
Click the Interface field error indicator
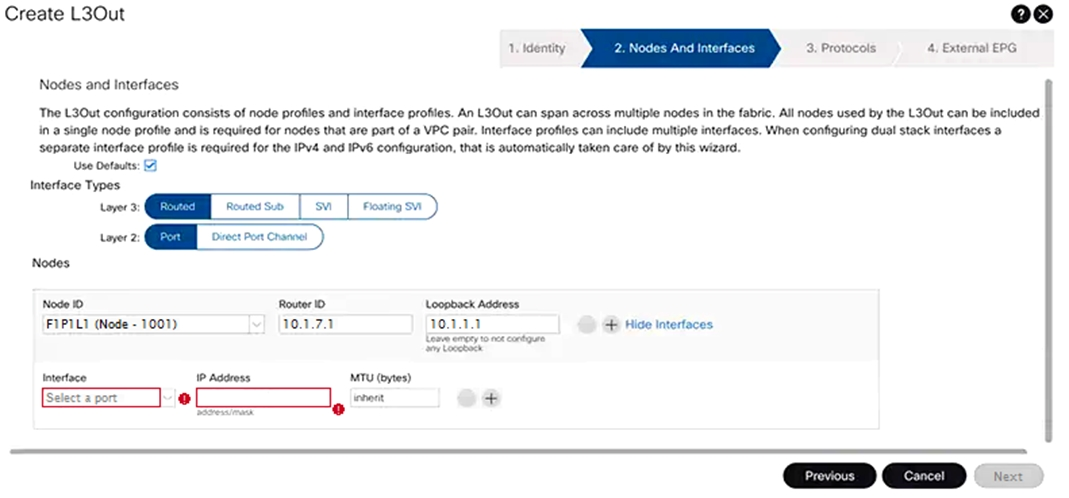(x=184, y=398)
